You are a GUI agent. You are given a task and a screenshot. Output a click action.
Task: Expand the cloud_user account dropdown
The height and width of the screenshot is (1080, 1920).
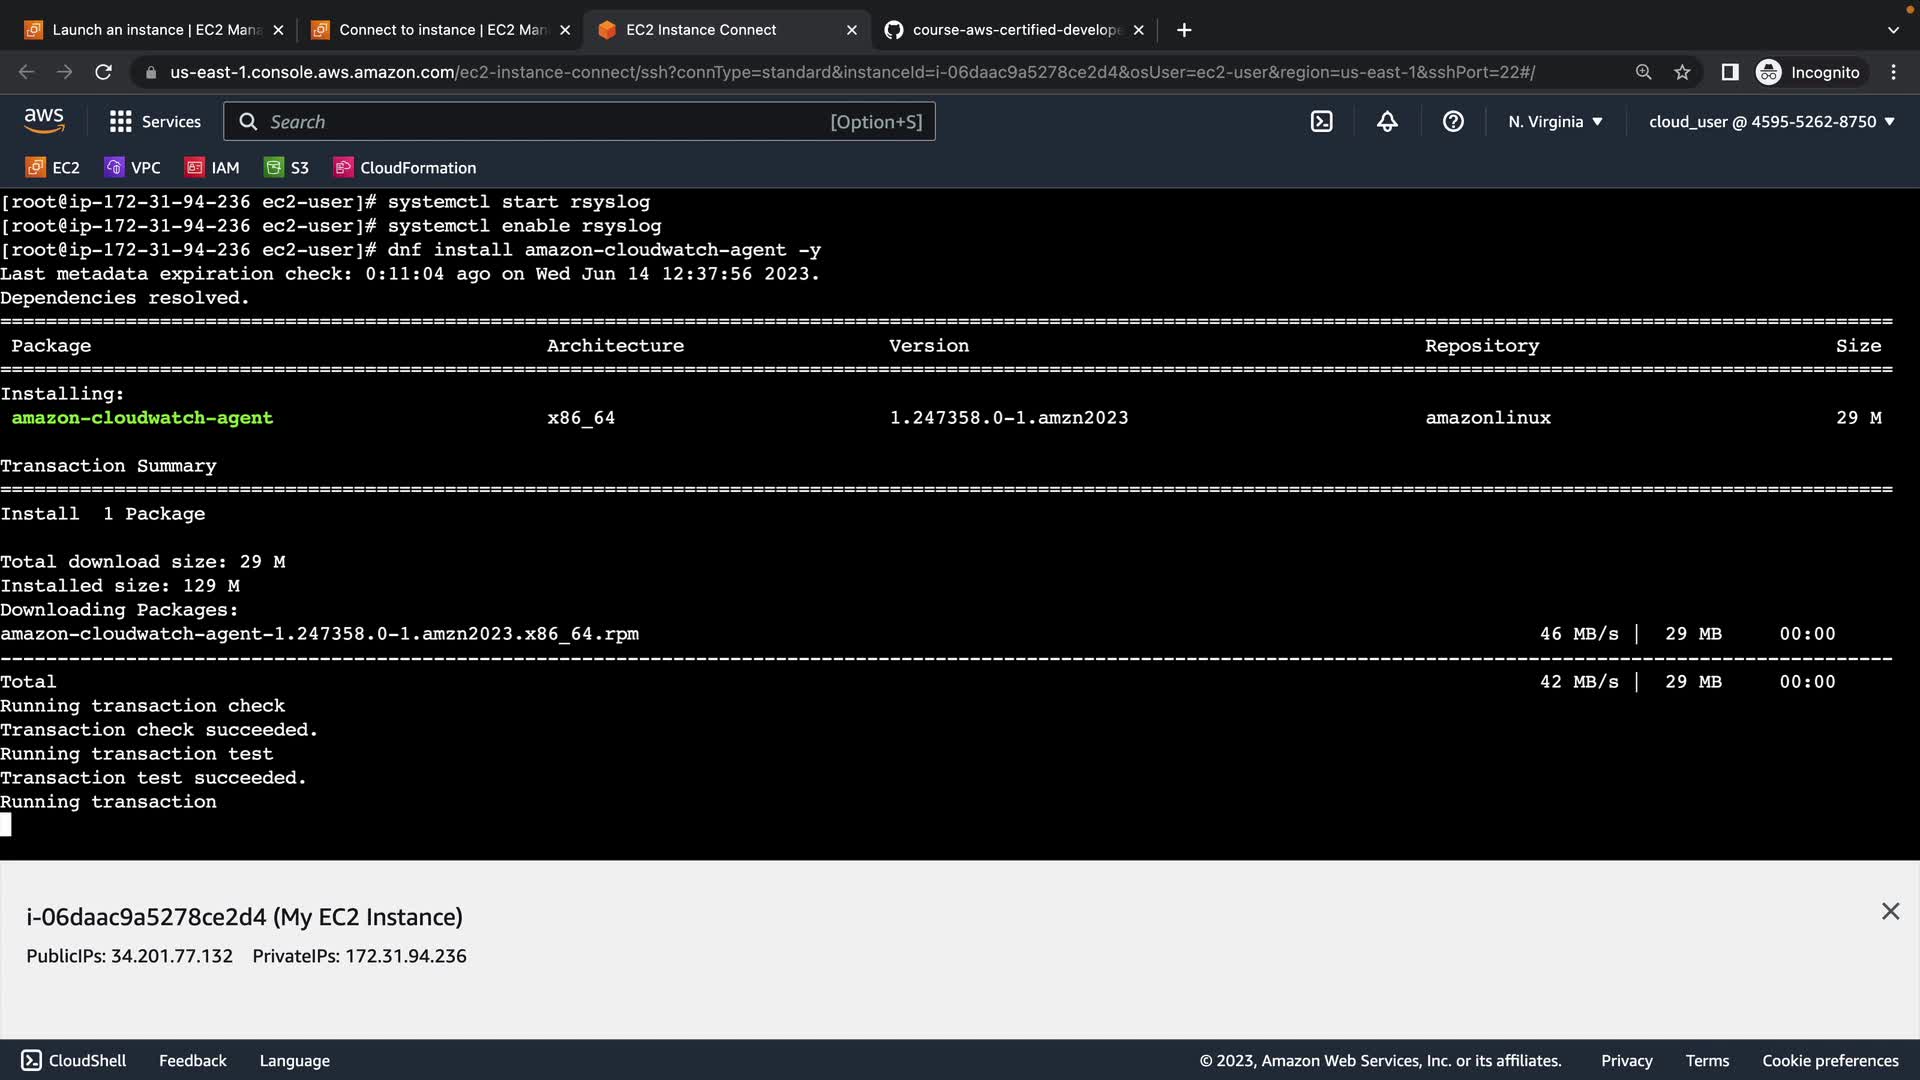click(x=1771, y=121)
